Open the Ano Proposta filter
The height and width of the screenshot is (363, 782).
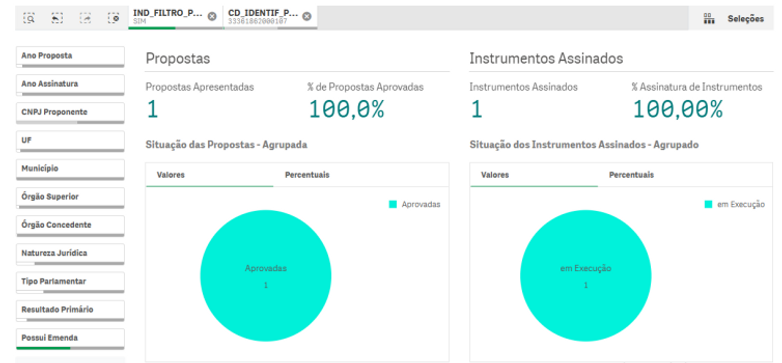tap(70, 57)
